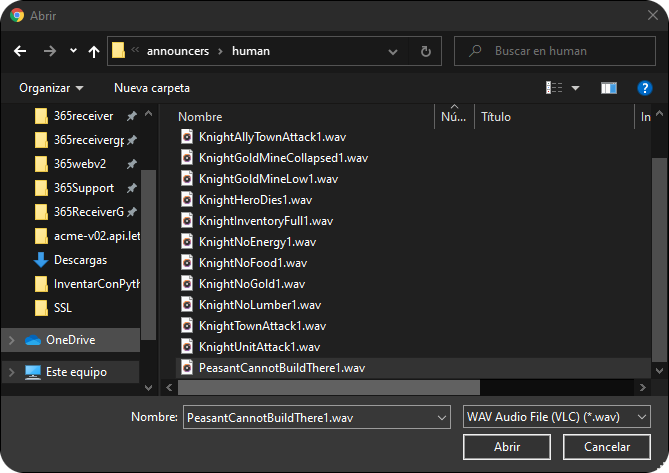
Task: Click the horizontal scrollbar of file list
Action: 330,386
